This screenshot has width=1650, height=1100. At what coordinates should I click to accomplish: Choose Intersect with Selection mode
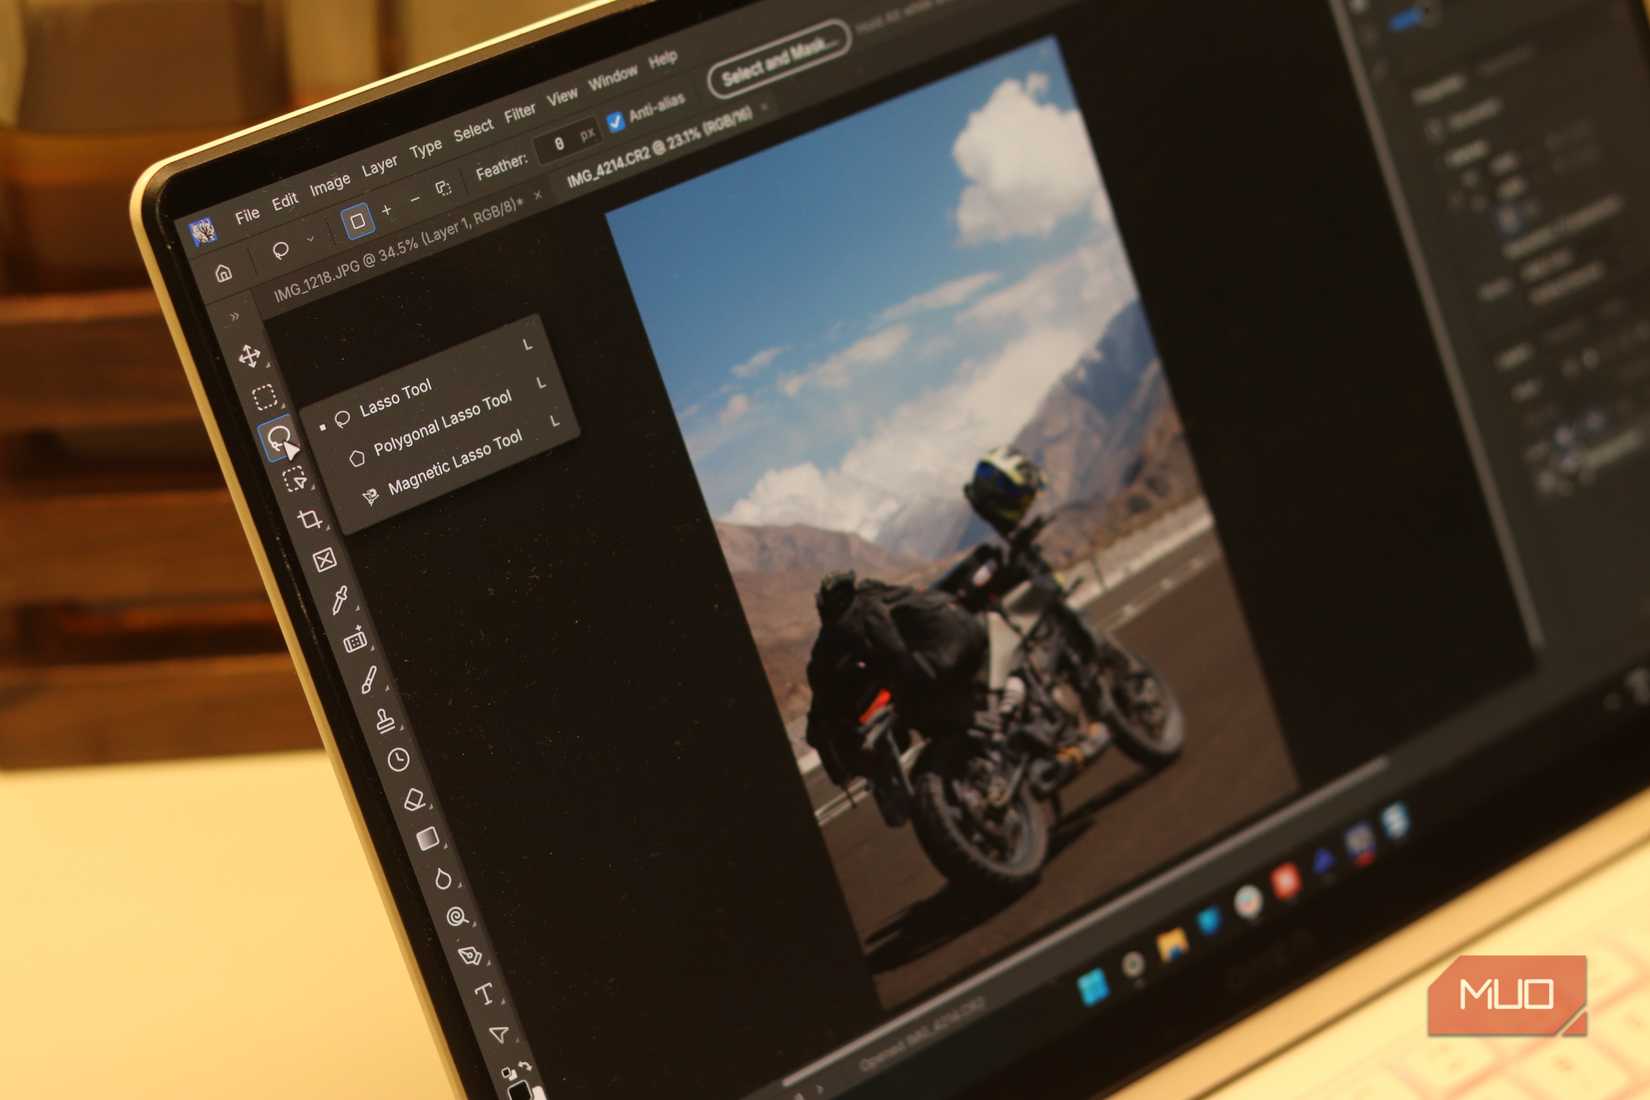pos(443,188)
